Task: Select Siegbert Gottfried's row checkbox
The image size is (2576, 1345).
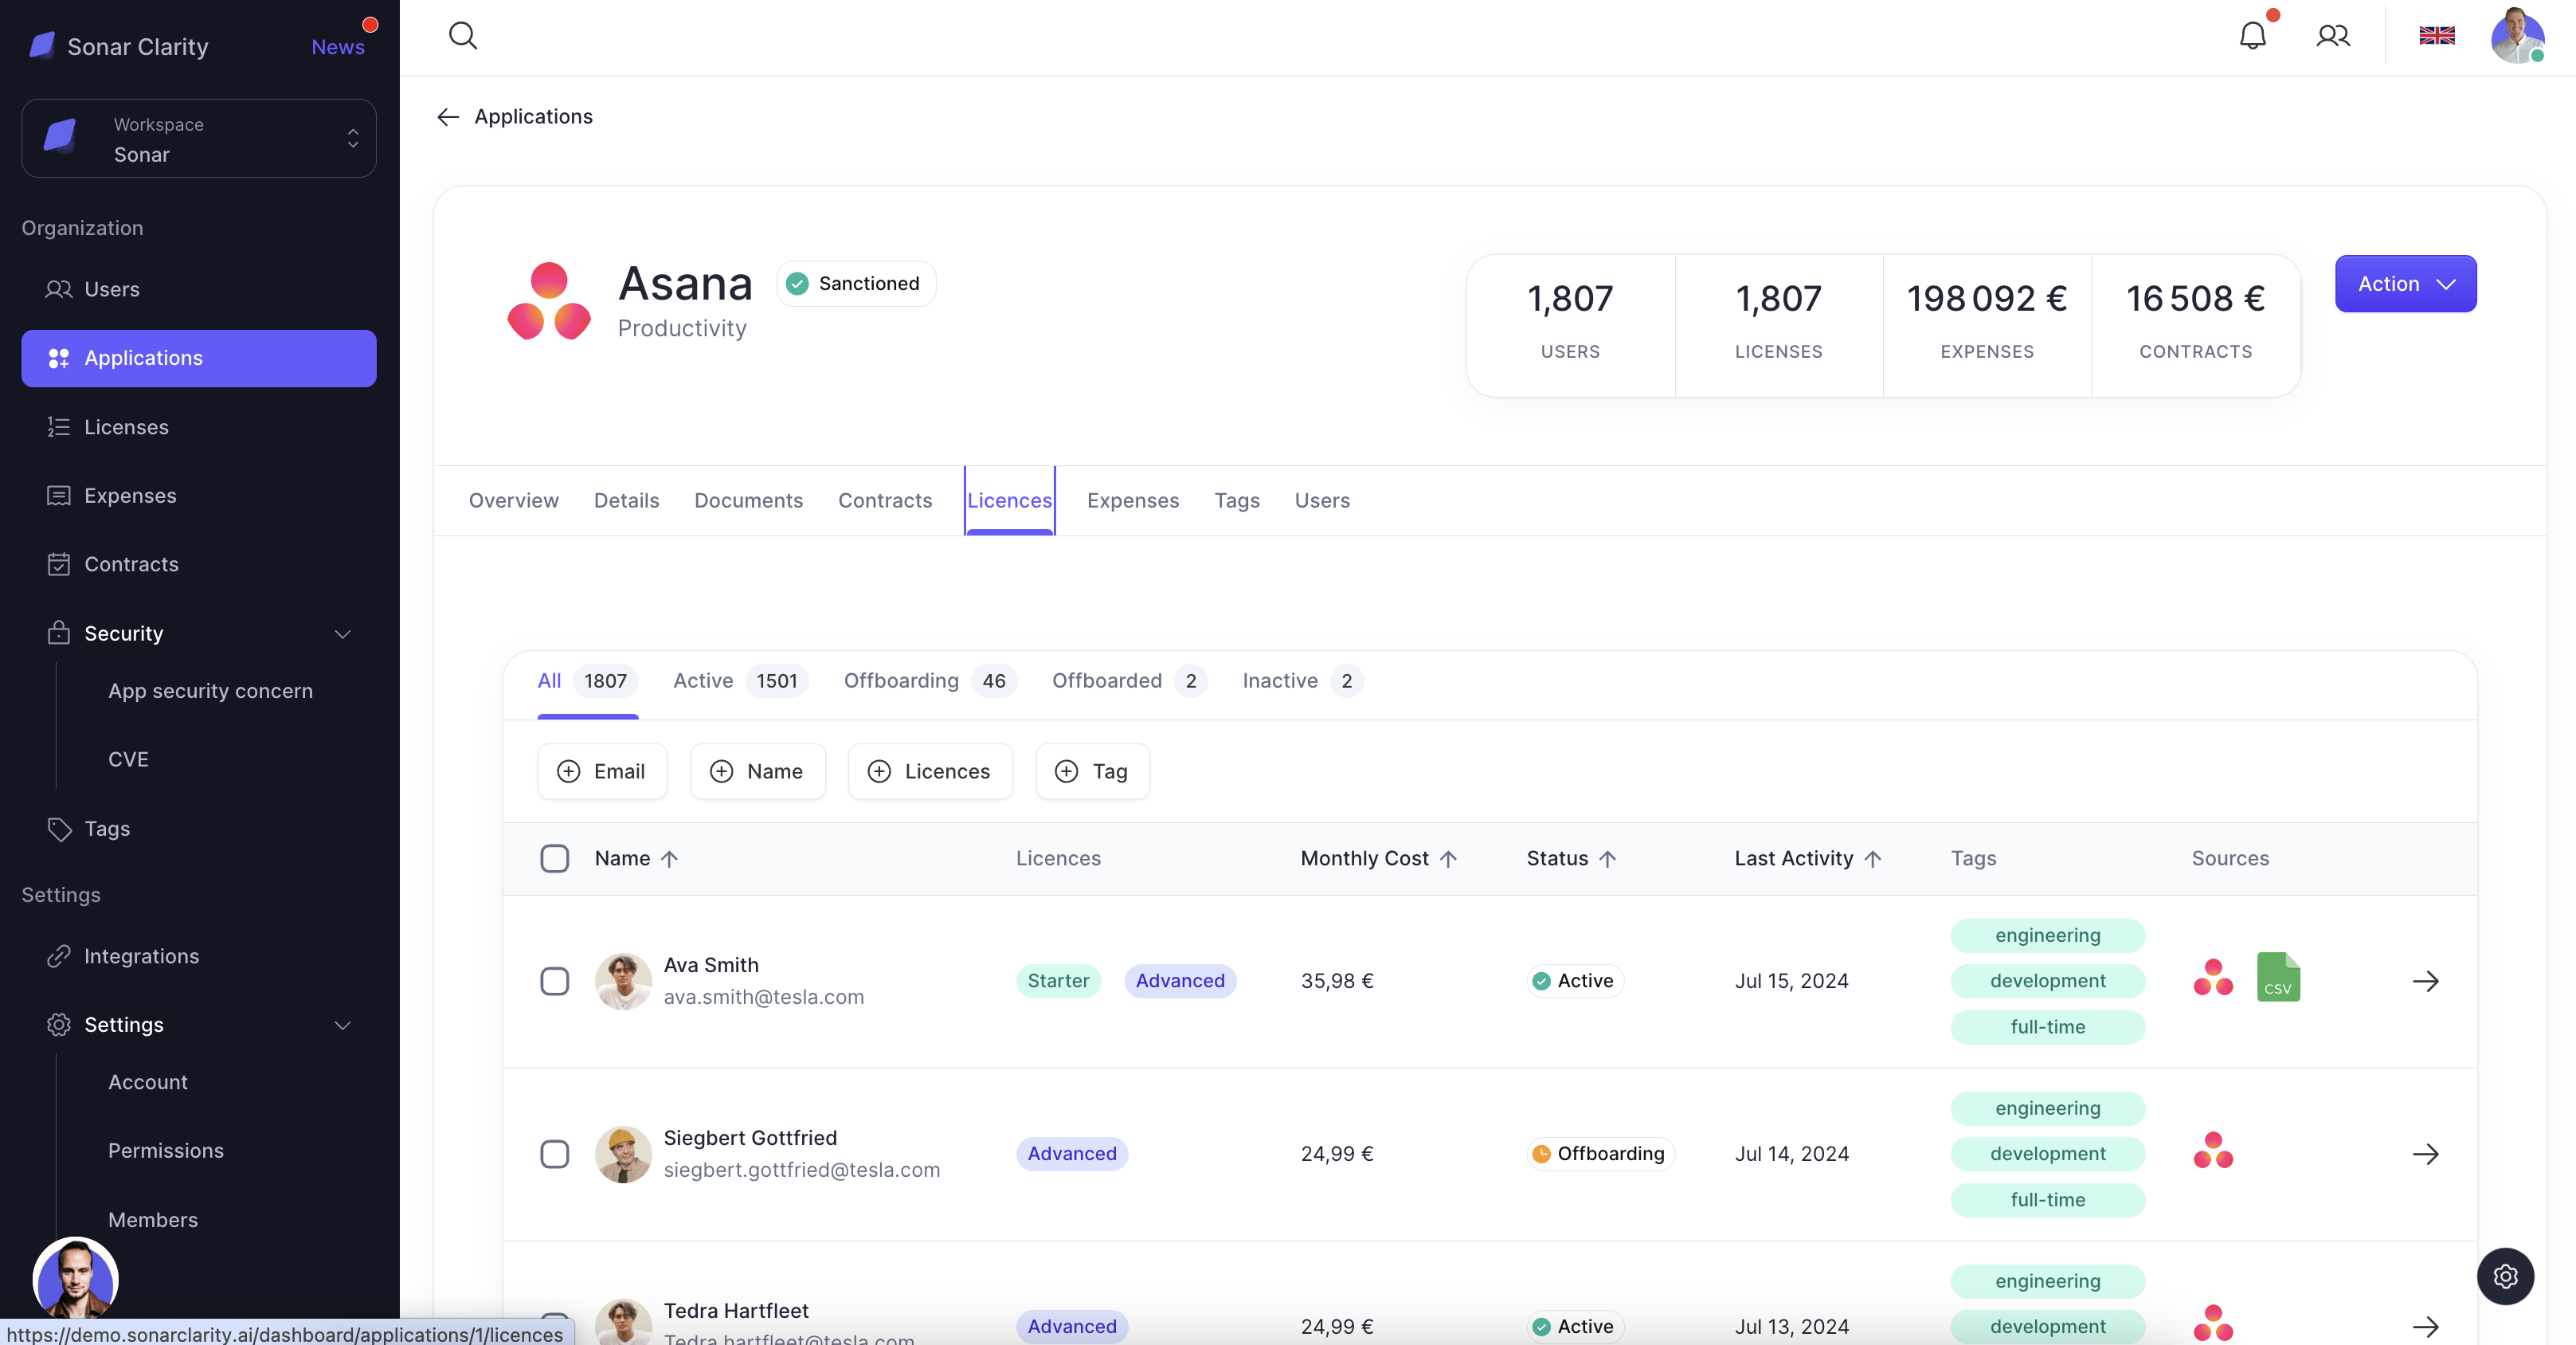Action: coord(555,1155)
